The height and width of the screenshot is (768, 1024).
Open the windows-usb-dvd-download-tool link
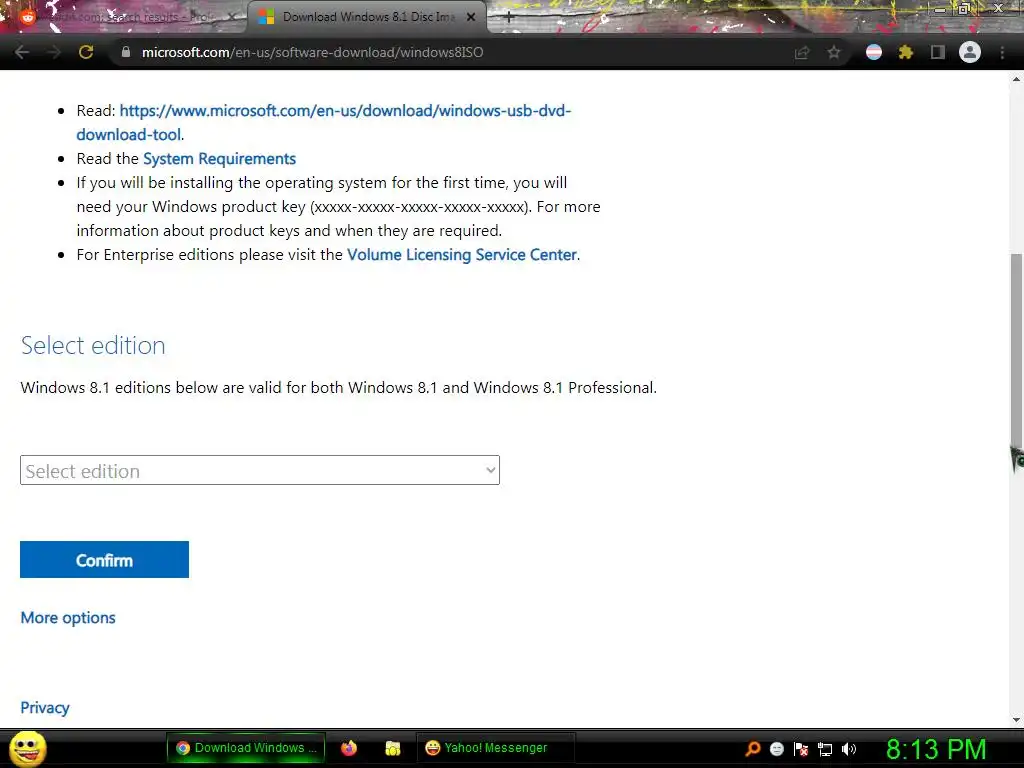(324, 122)
